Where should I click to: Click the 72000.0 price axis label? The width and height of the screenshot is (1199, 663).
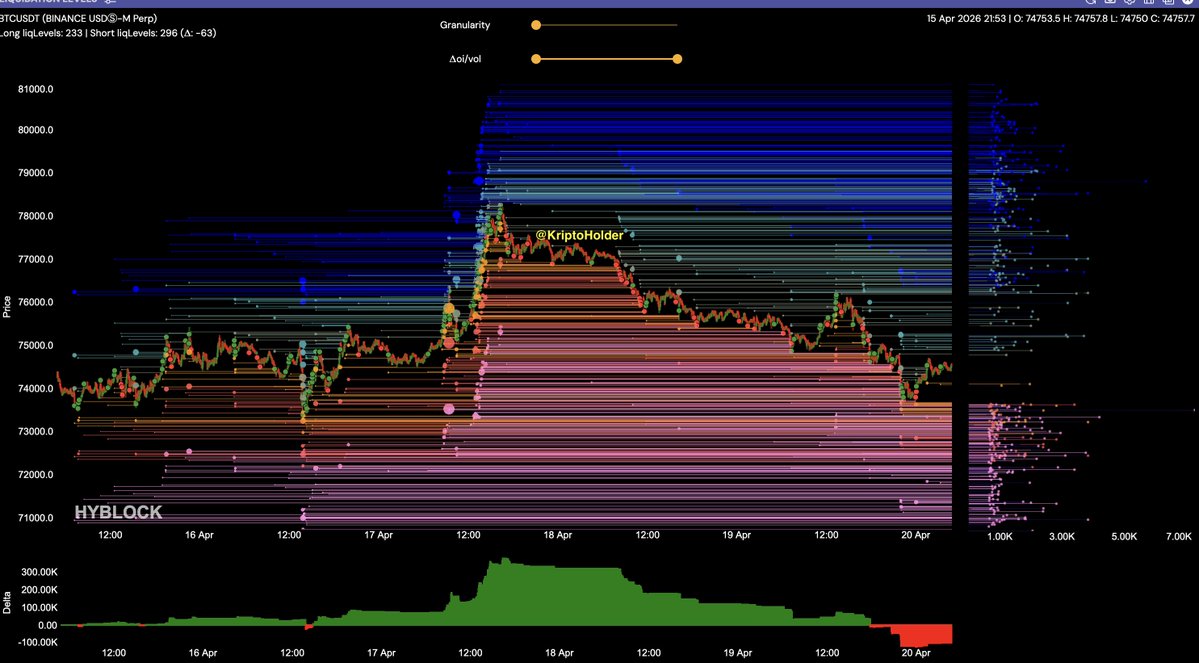(x=35, y=475)
